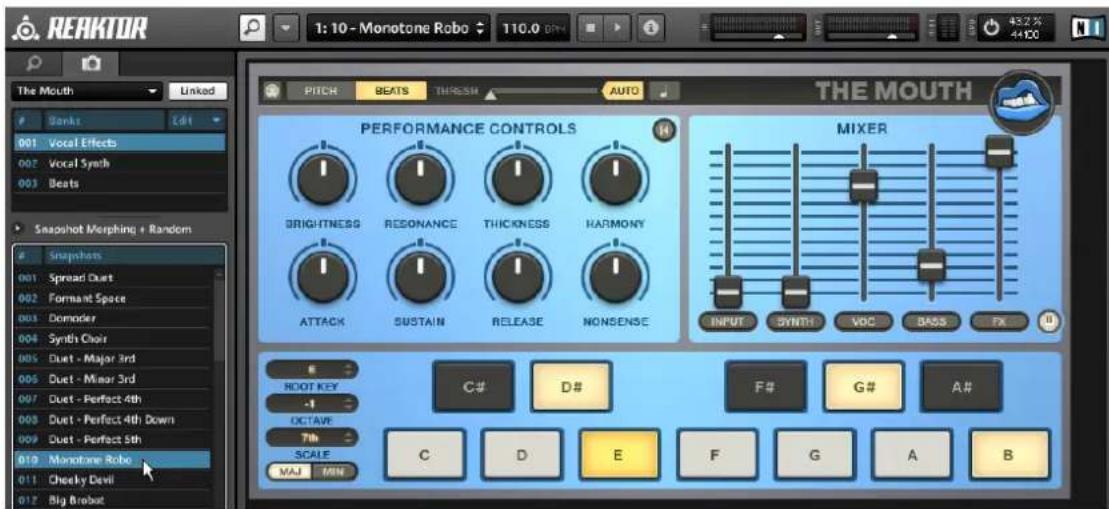Click the HARMONY knob

pos(615,180)
